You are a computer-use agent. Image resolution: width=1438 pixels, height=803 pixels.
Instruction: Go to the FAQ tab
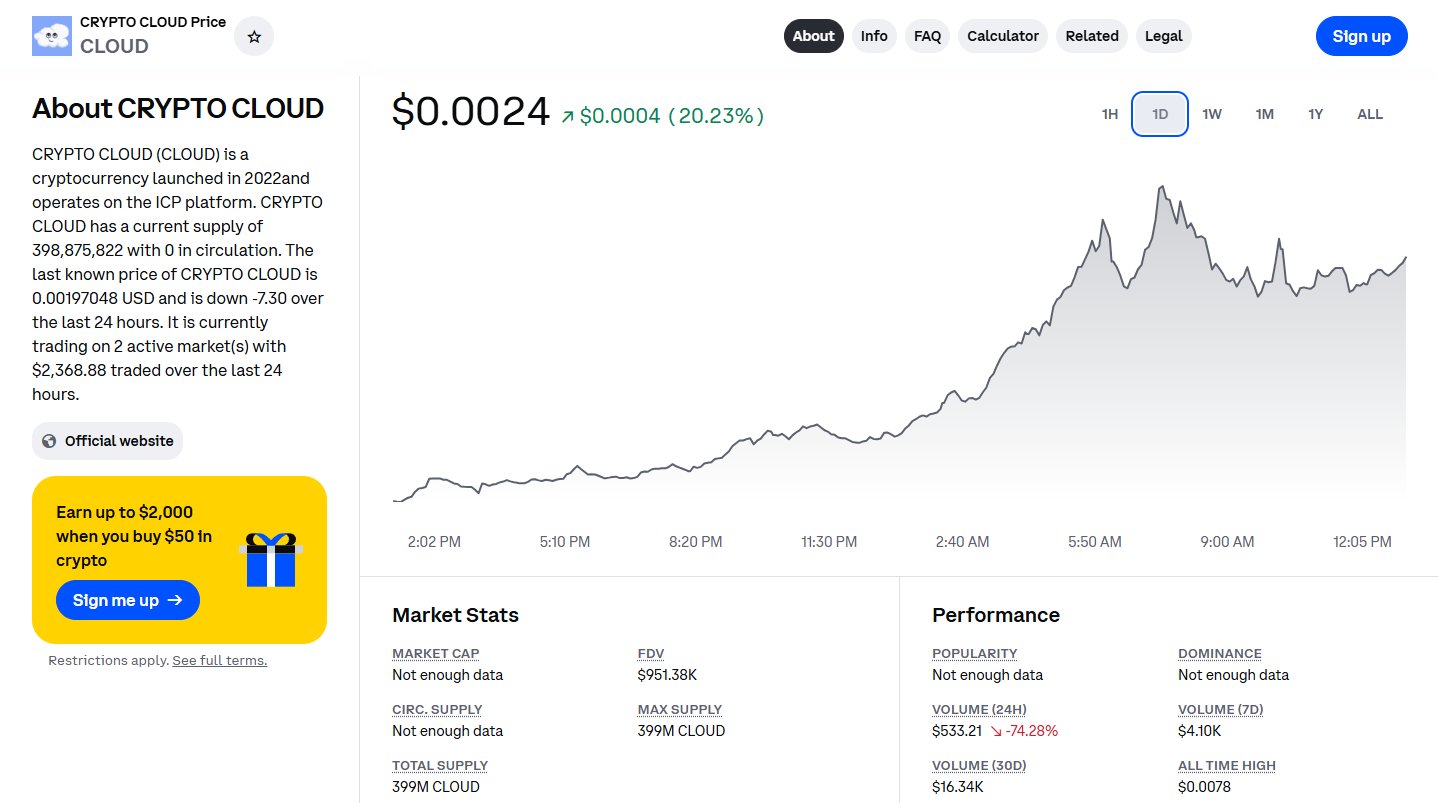click(x=927, y=36)
